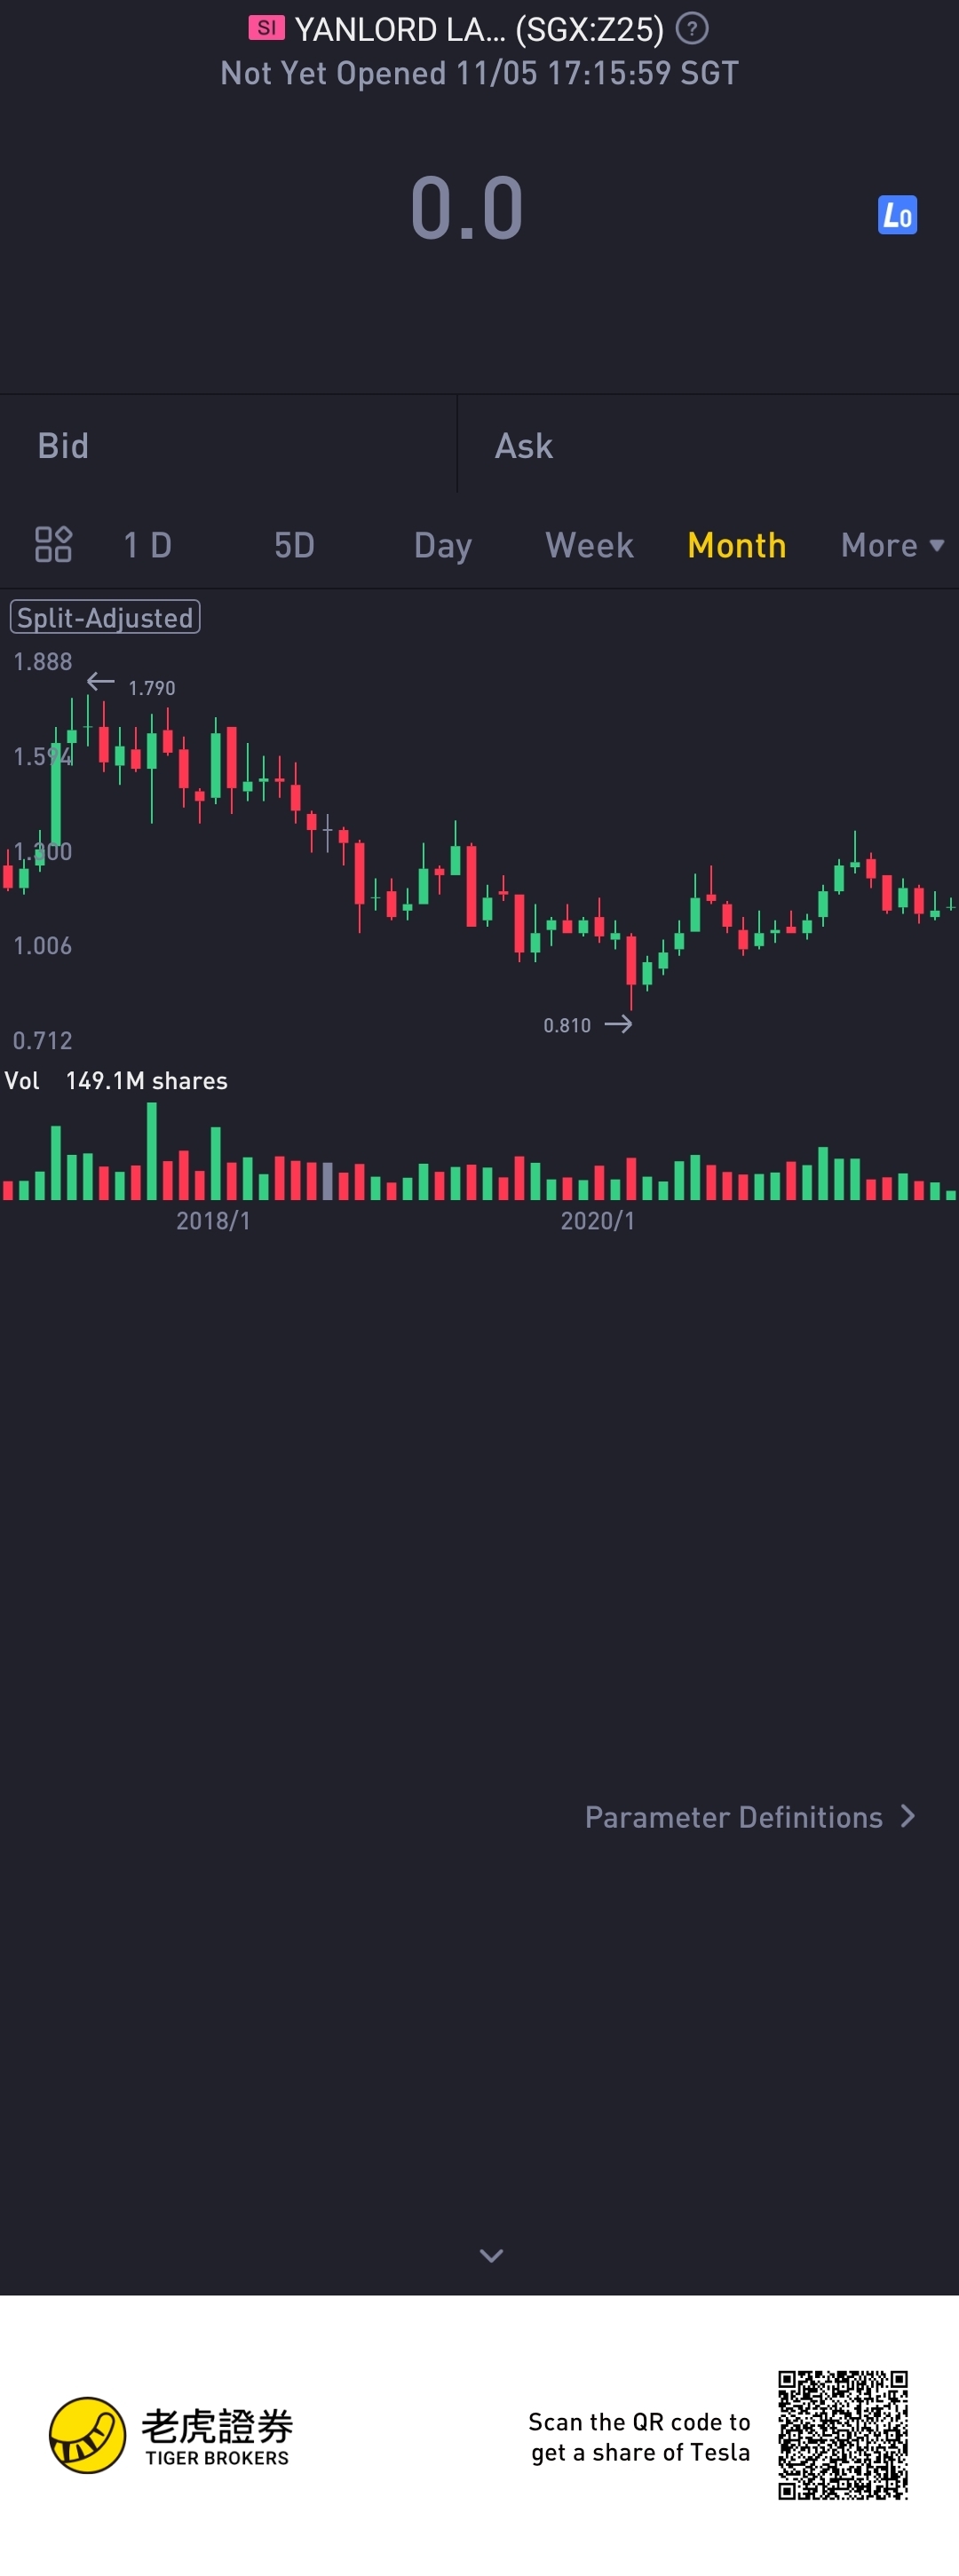The width and height of the screenshot is (959, 2576).
Task: Tap the Ask panel
Action: pyautogui.click(x=708, y=445)
